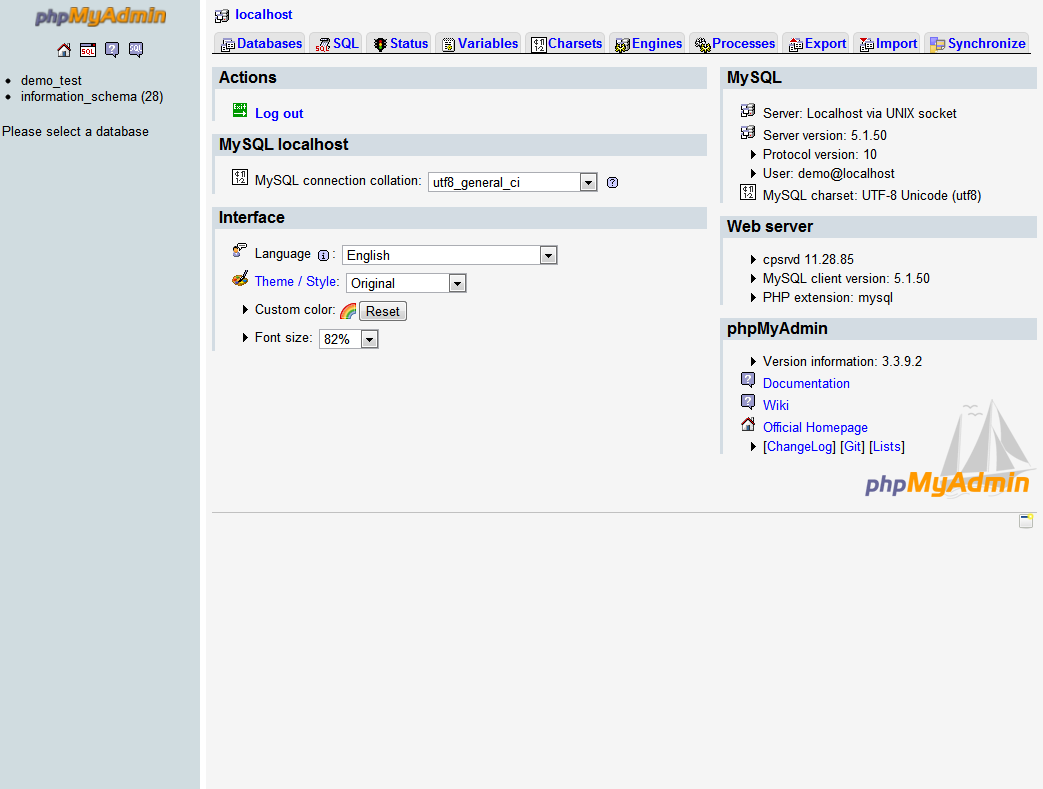The width and height of the screenshot is (1043, 789).
Task: Click the Reset custom color button
Action: click(x=382, y=311)
